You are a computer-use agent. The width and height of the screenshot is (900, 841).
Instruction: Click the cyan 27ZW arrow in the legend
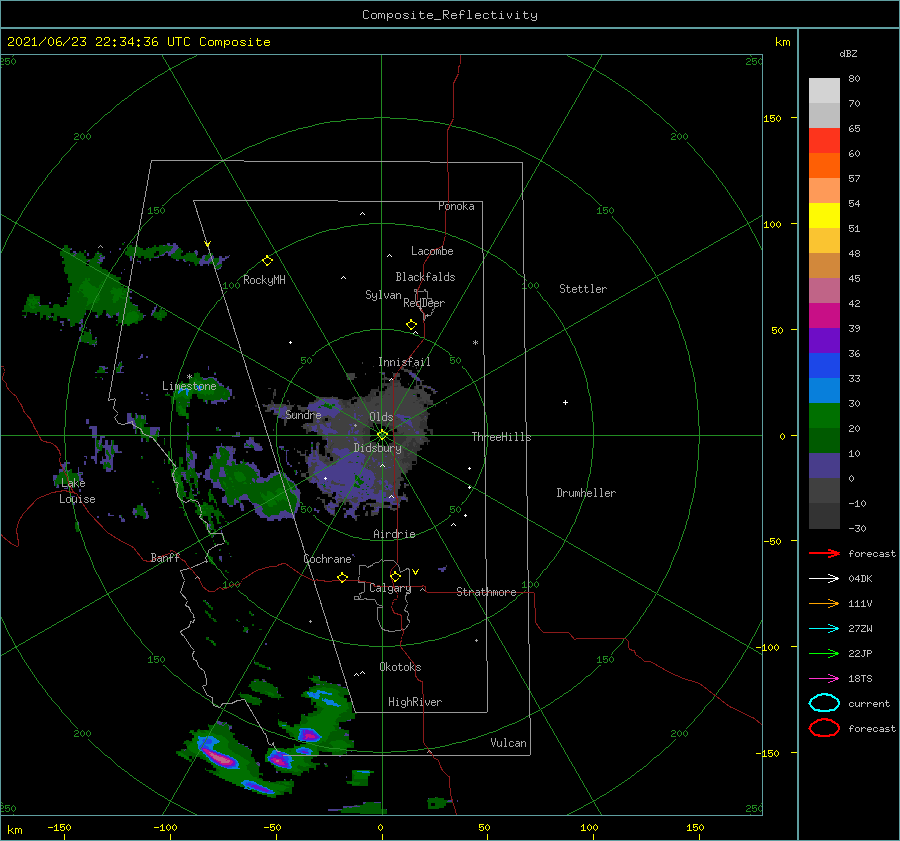pos(824,629)
